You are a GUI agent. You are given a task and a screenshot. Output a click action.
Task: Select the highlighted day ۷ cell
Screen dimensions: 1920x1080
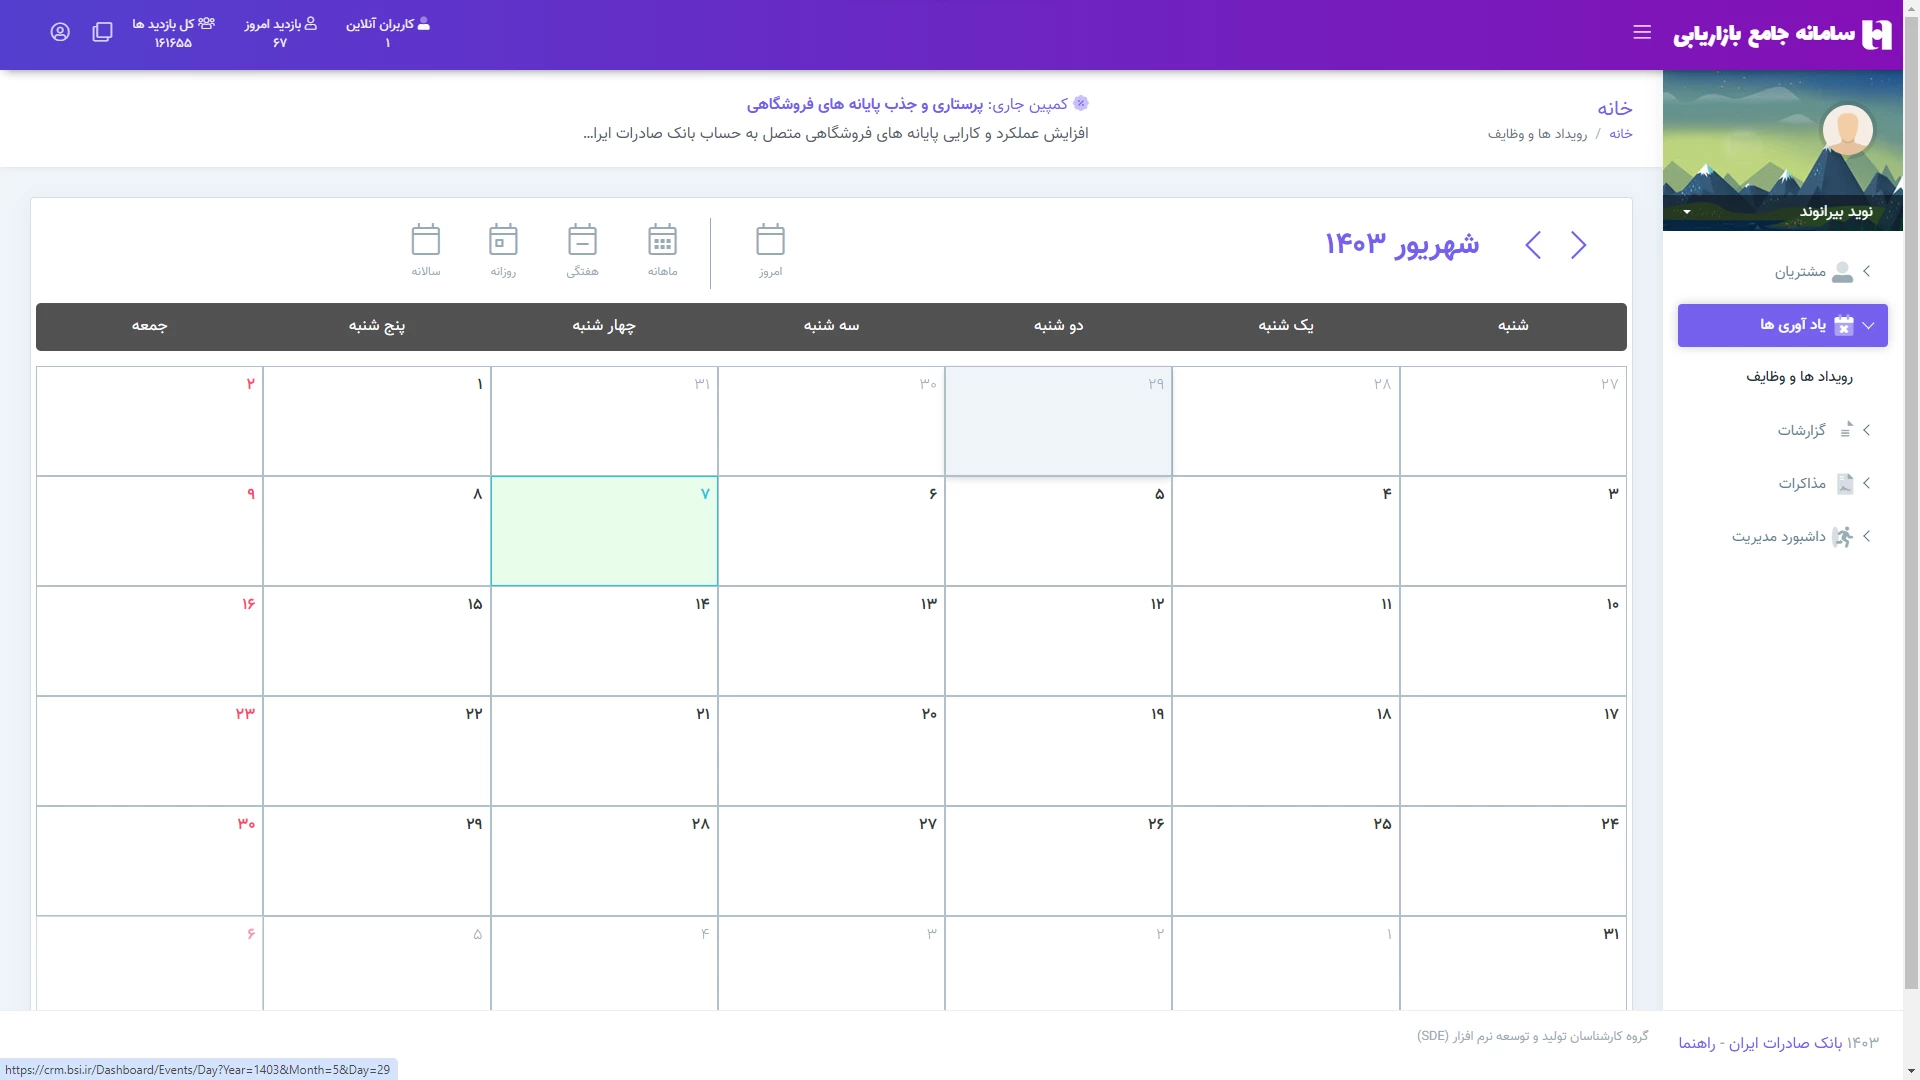604,531
